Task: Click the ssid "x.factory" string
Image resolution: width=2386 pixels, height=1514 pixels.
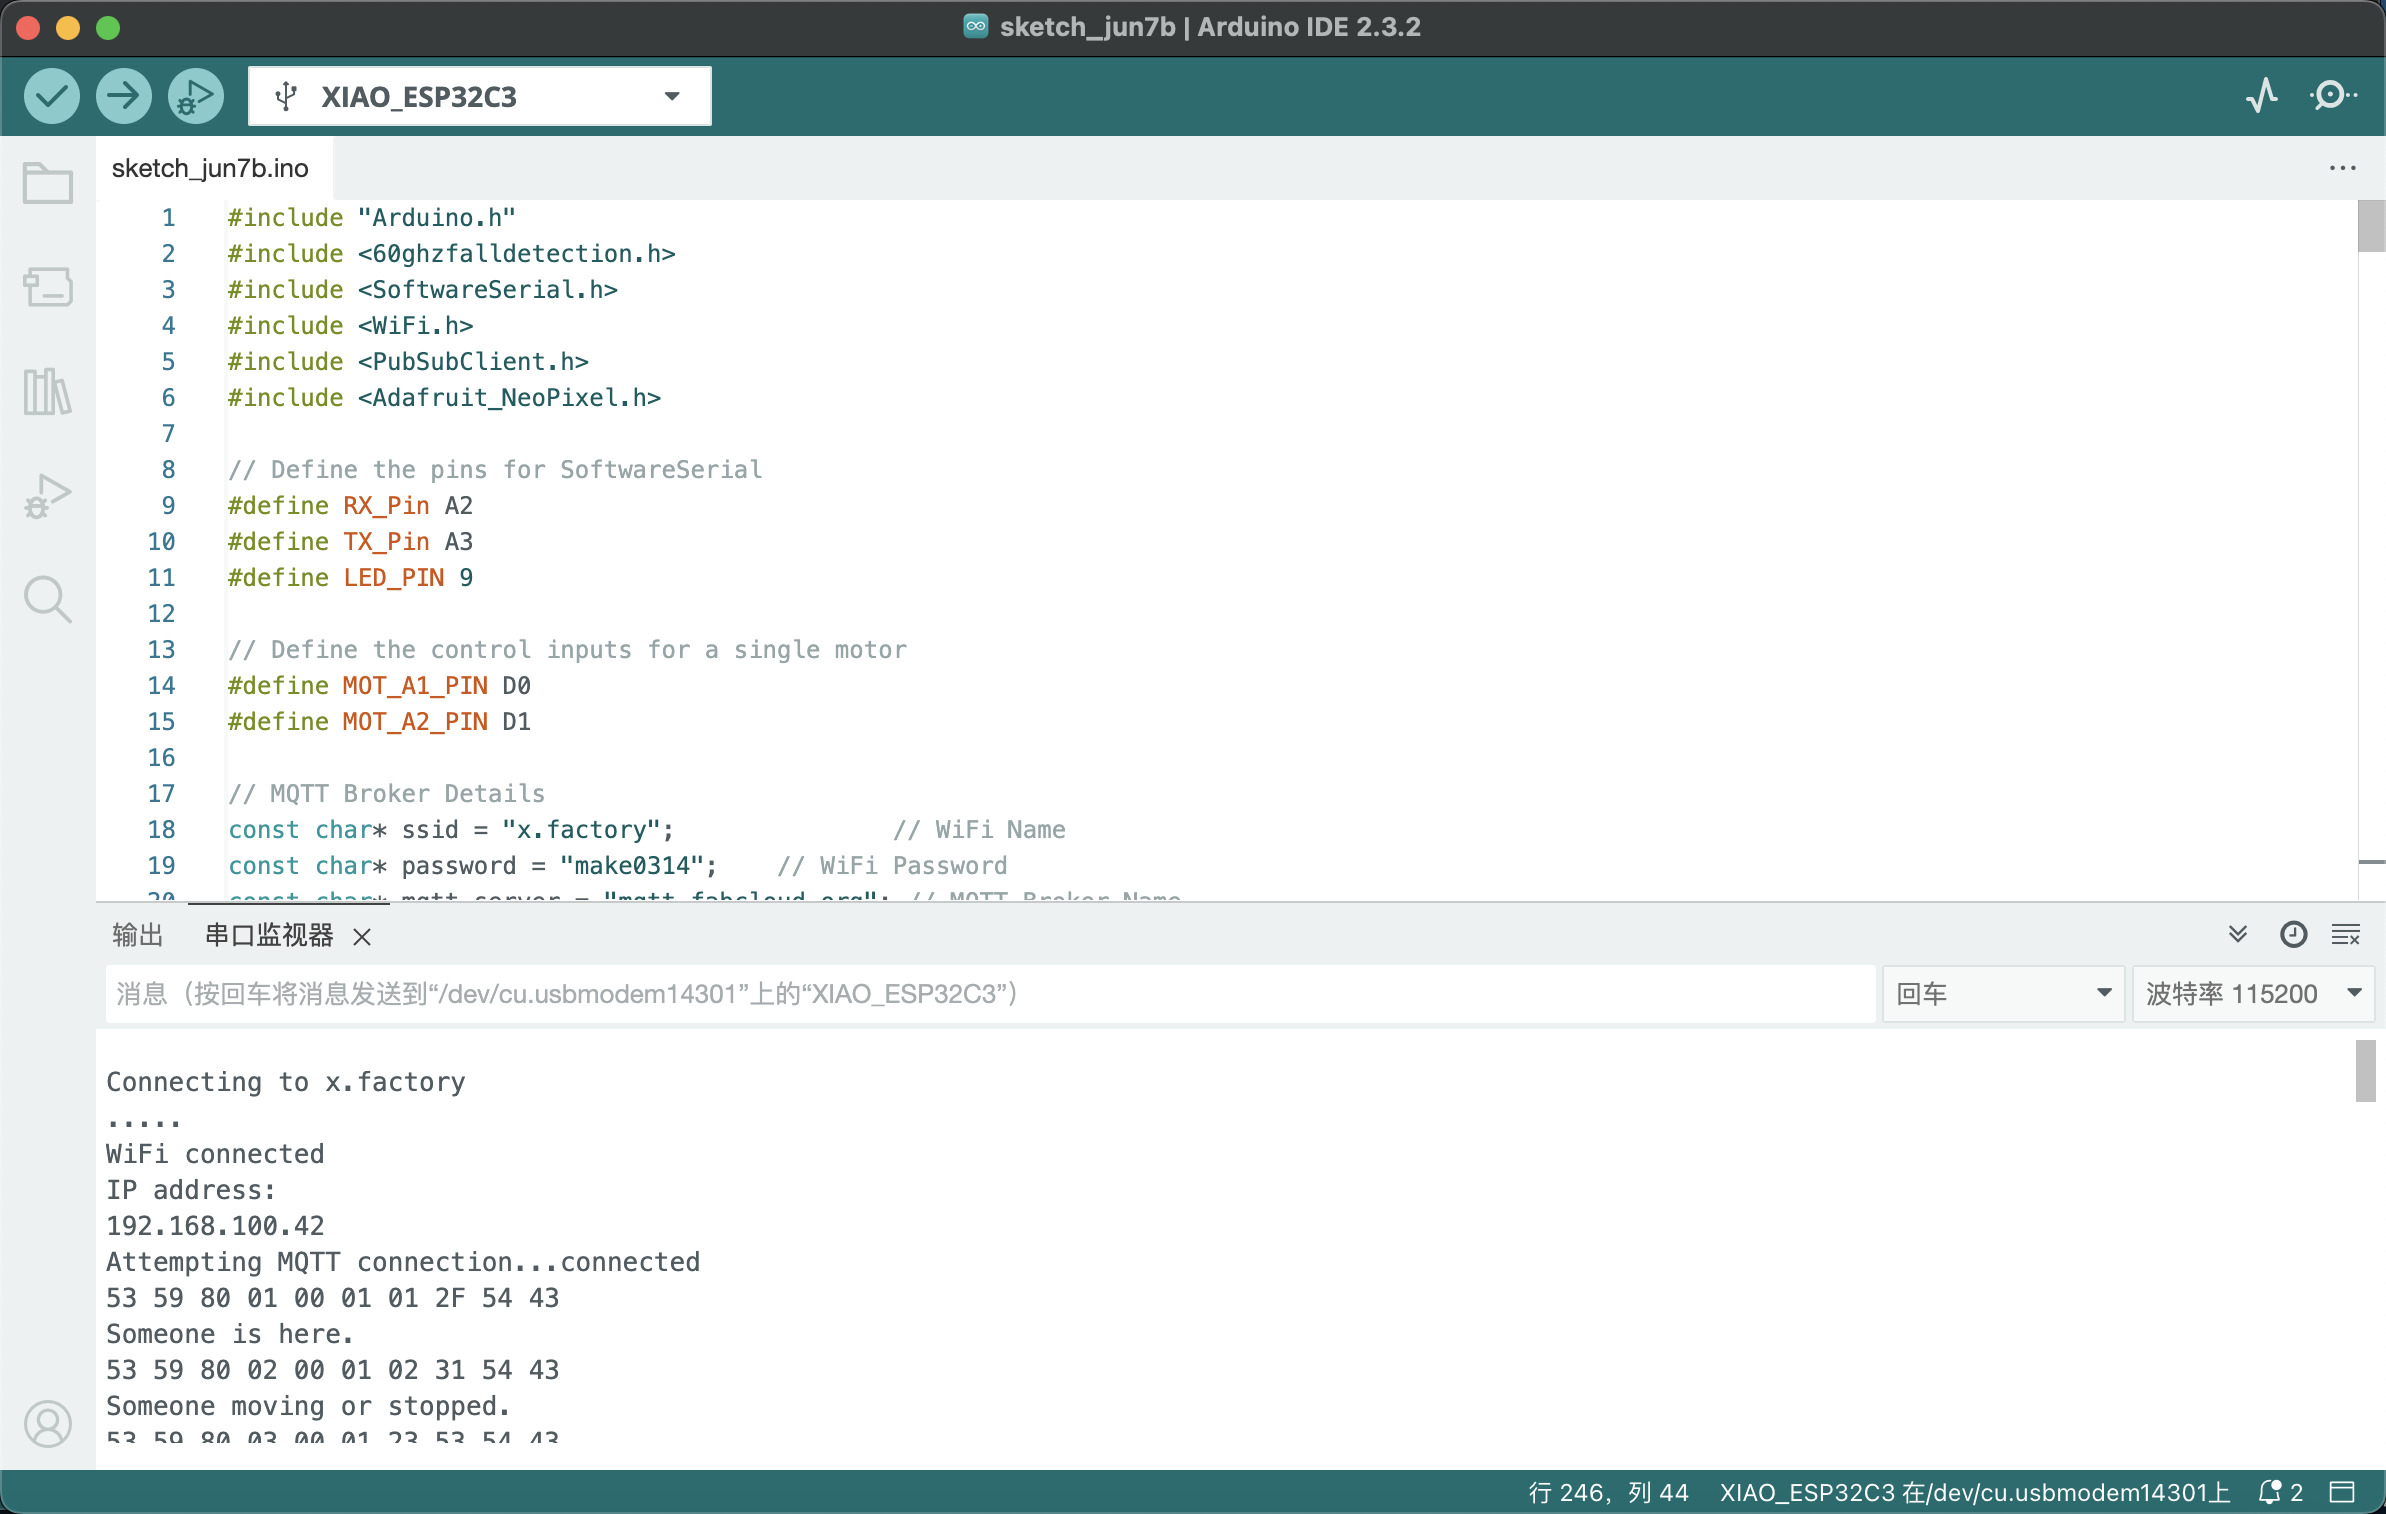Action: 581,830
